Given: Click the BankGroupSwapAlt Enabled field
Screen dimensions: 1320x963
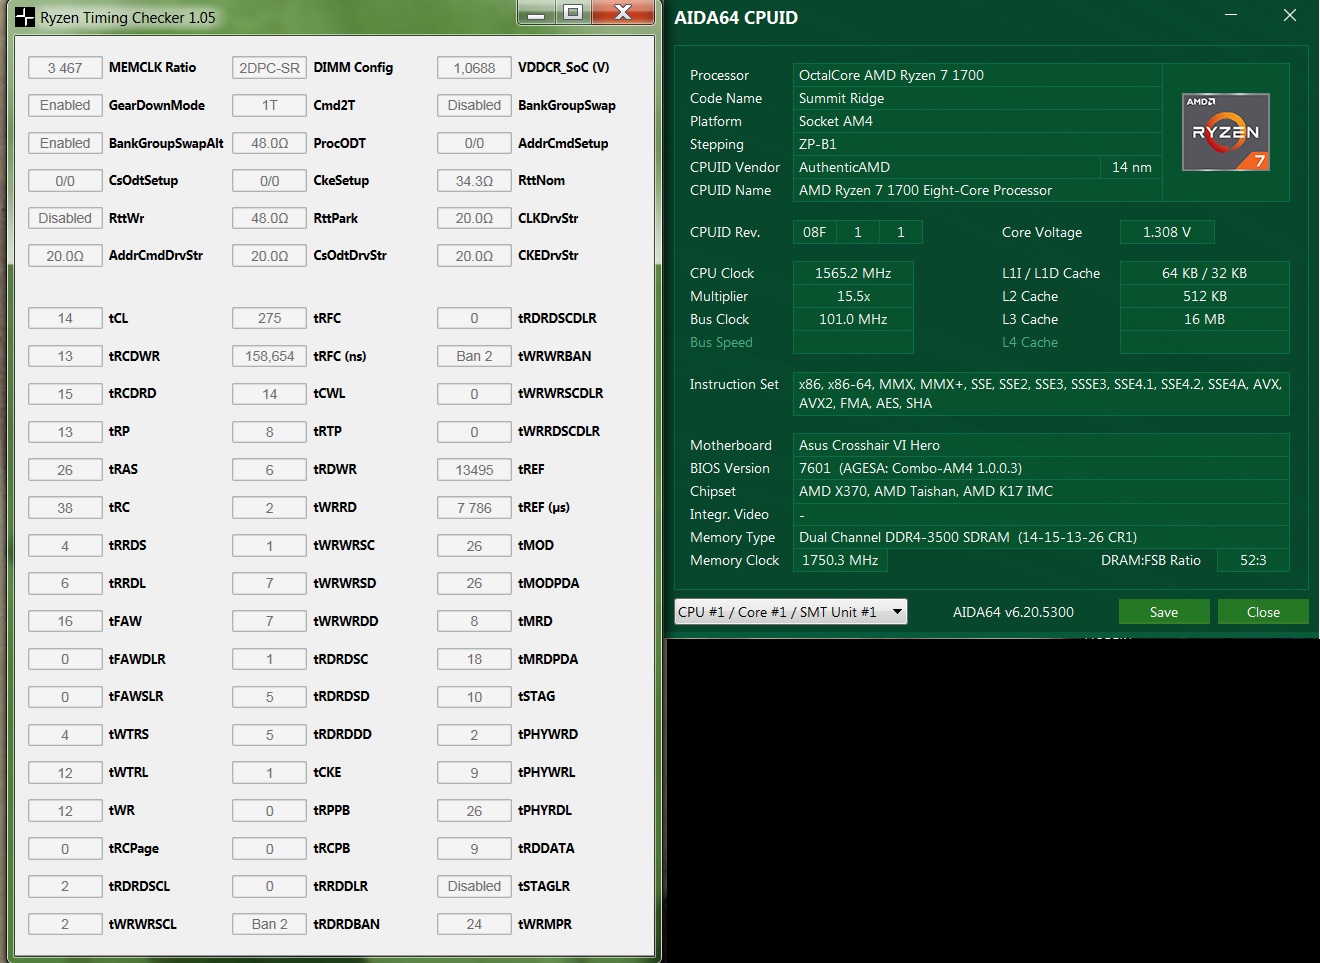Looking at the screenshot, I should (x=65, y=143).
